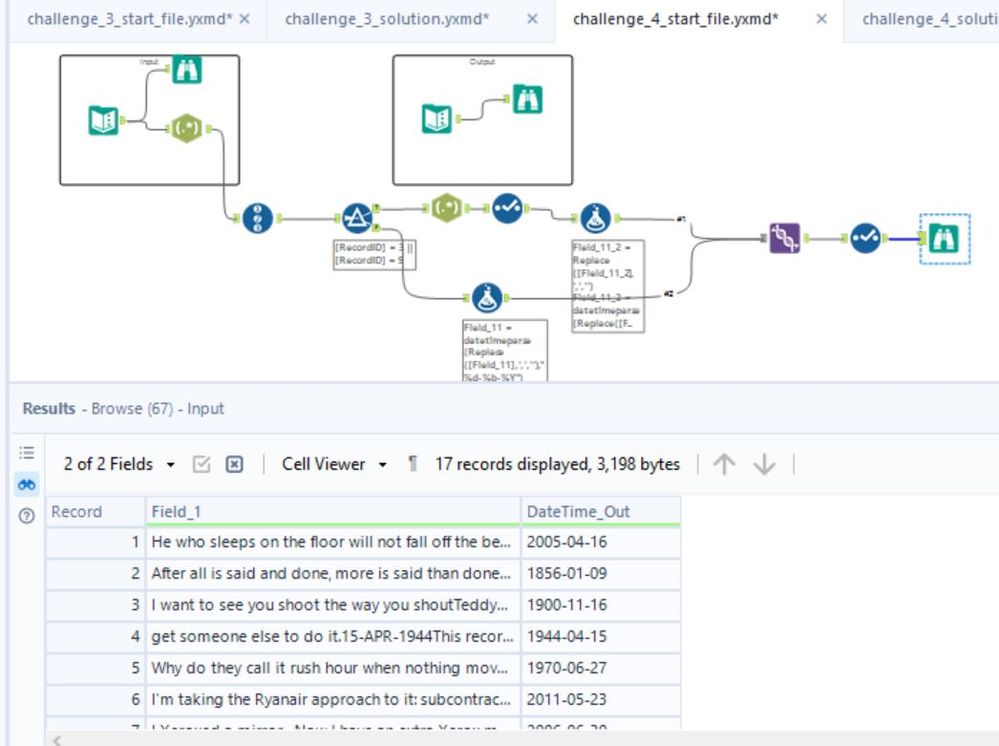Select the upper Formula tool with Field_11_2
Image resolution: width=999 pixels, height=746 pixels.
click(x=596, y=219)
